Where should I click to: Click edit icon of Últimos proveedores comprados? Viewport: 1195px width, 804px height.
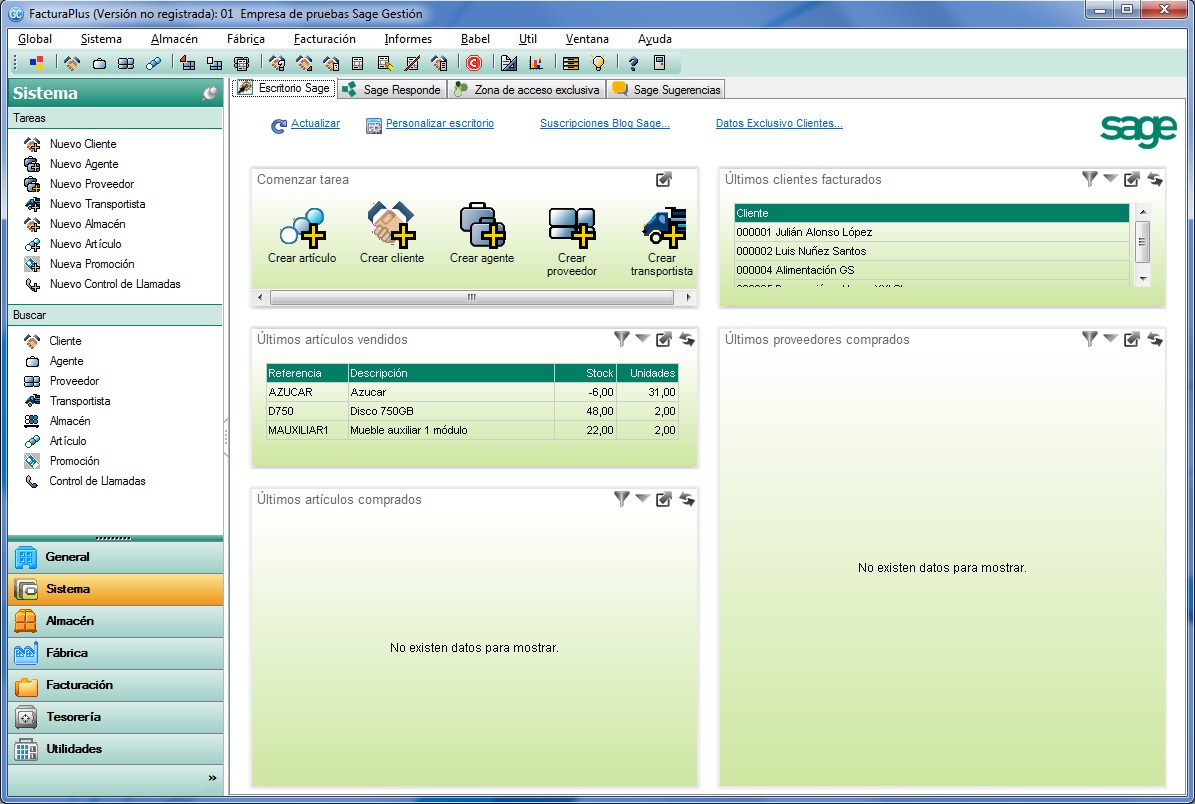pyautogui.click(x=1132, y=339)
